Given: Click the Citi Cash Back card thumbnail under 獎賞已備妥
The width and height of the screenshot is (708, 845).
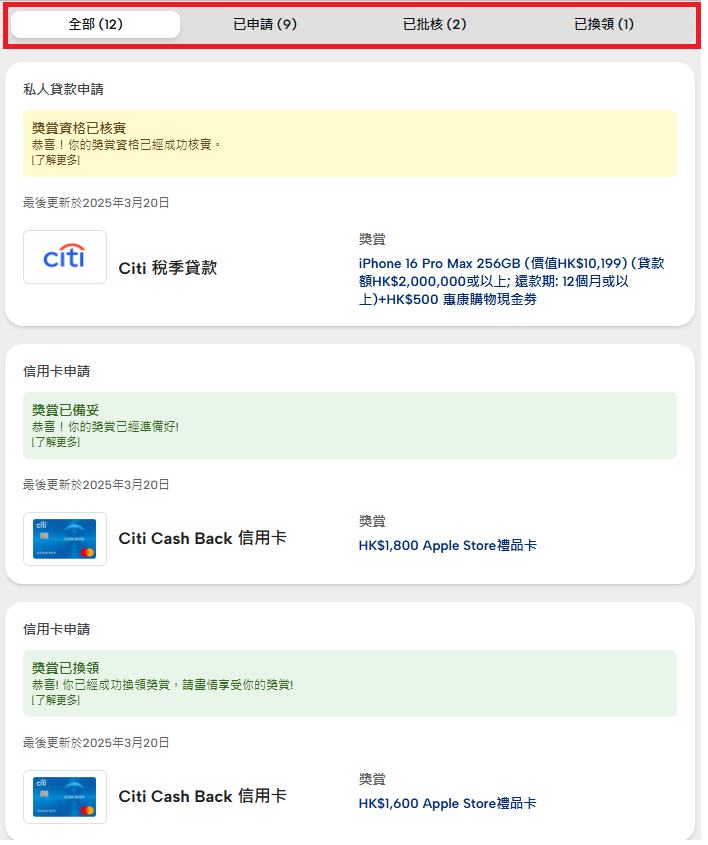Looking at the screenshot, I should [x=64, y=538].
